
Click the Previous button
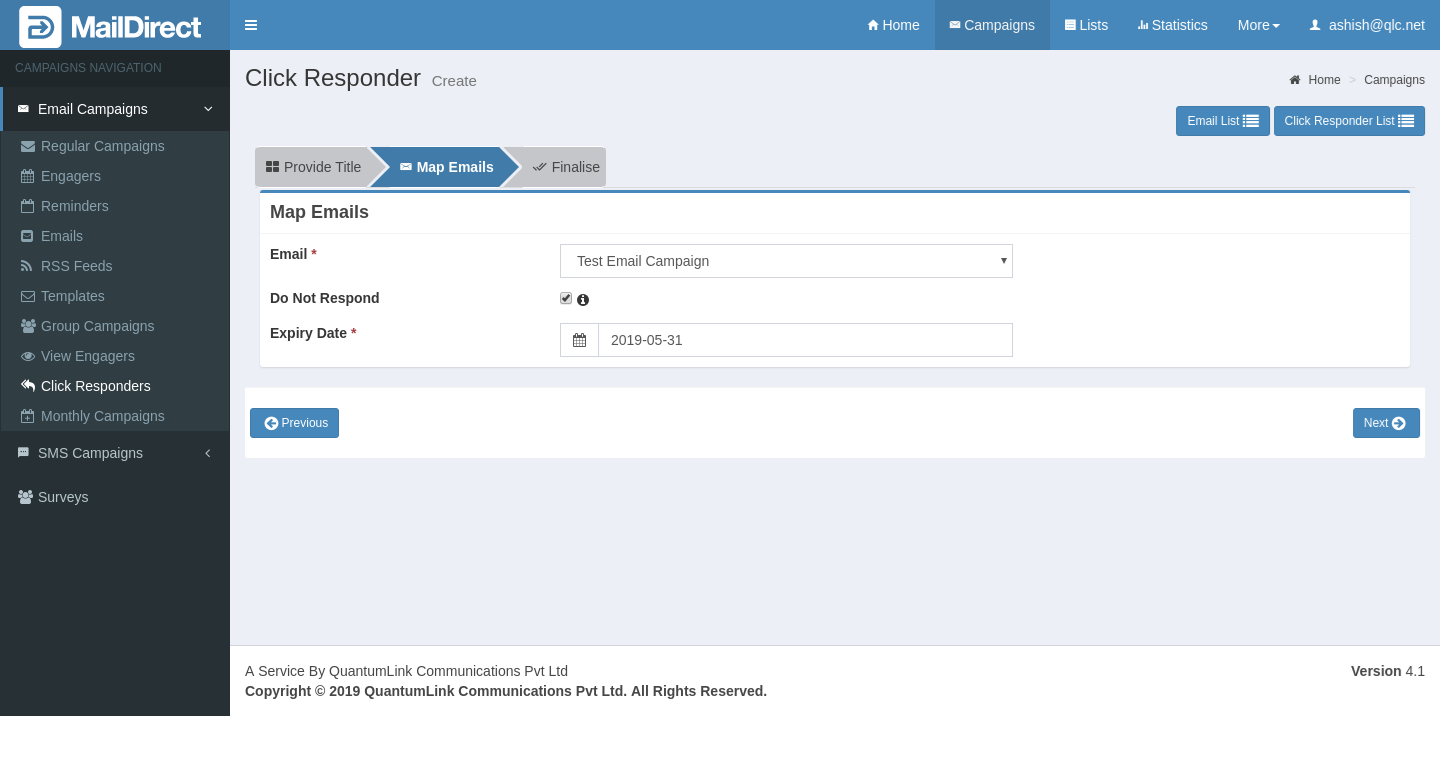(x=294, y=423)
